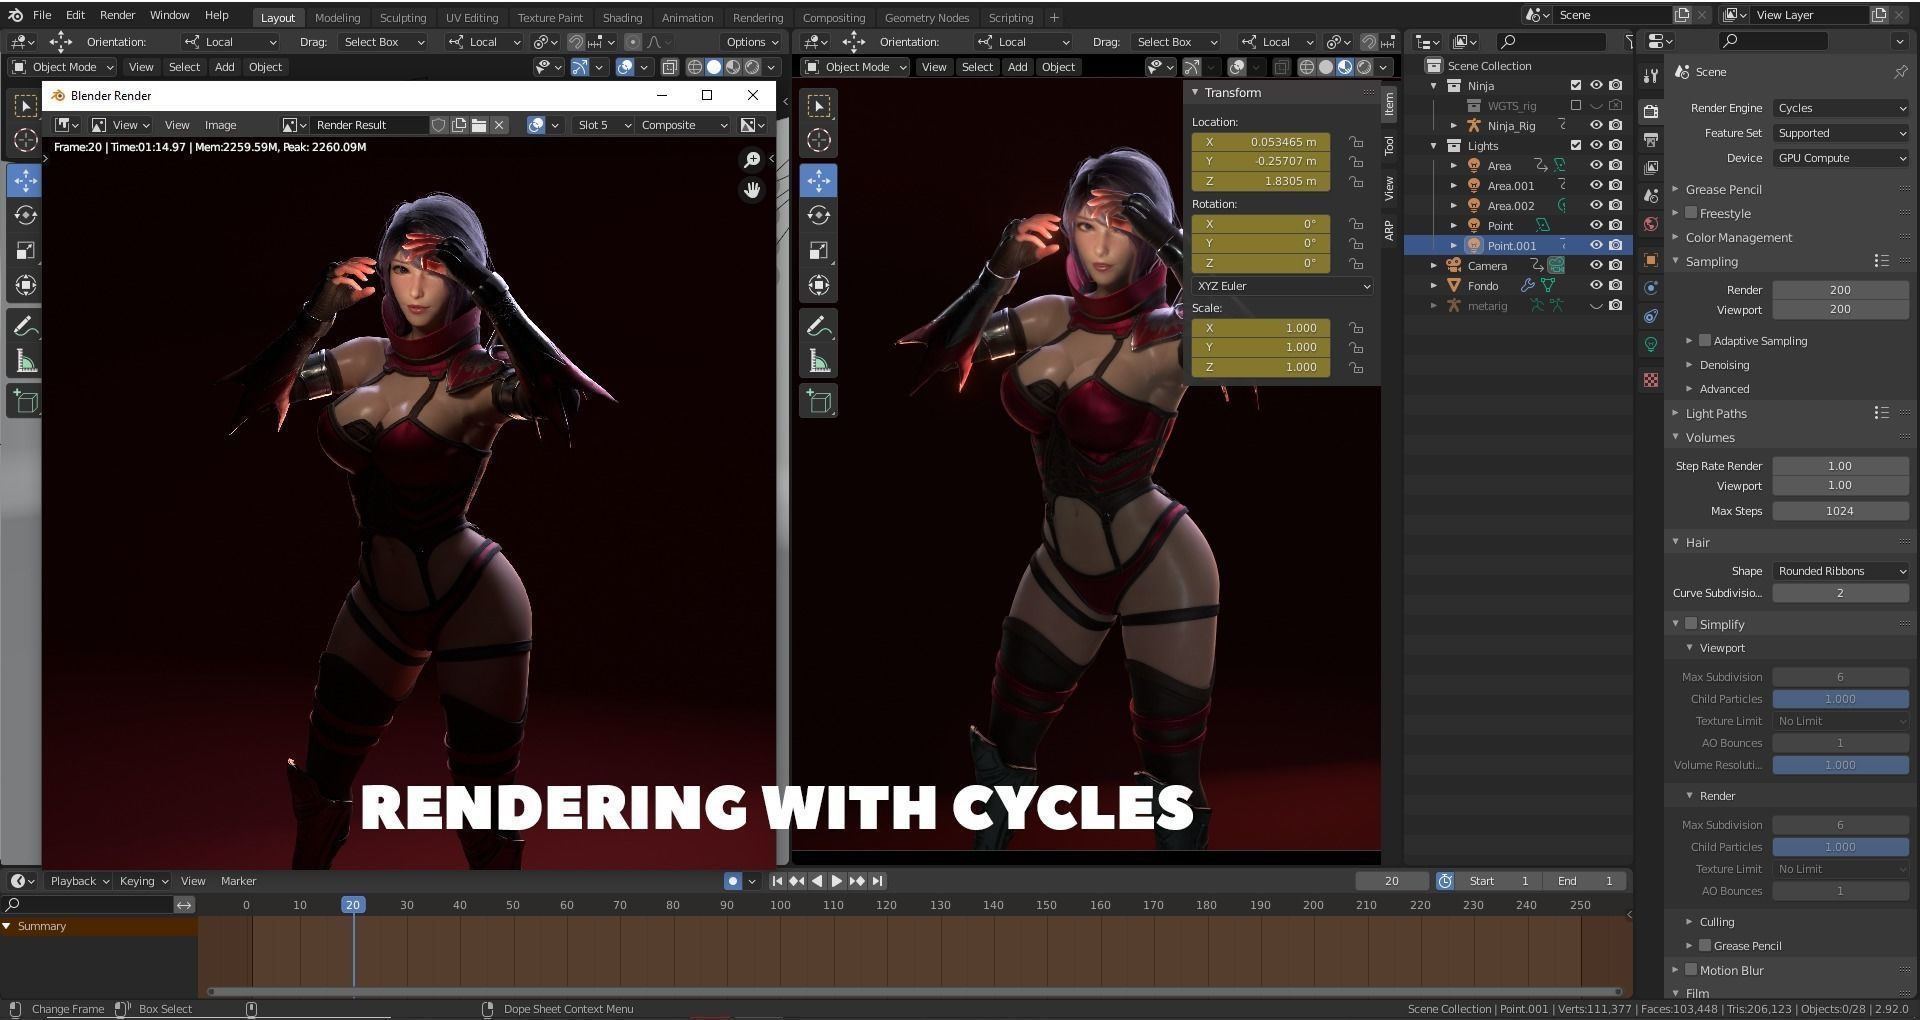This screenshot has height=1020, width=1920.
Task: Hide the Camera in the outliner
Action: click(1596, 265)
